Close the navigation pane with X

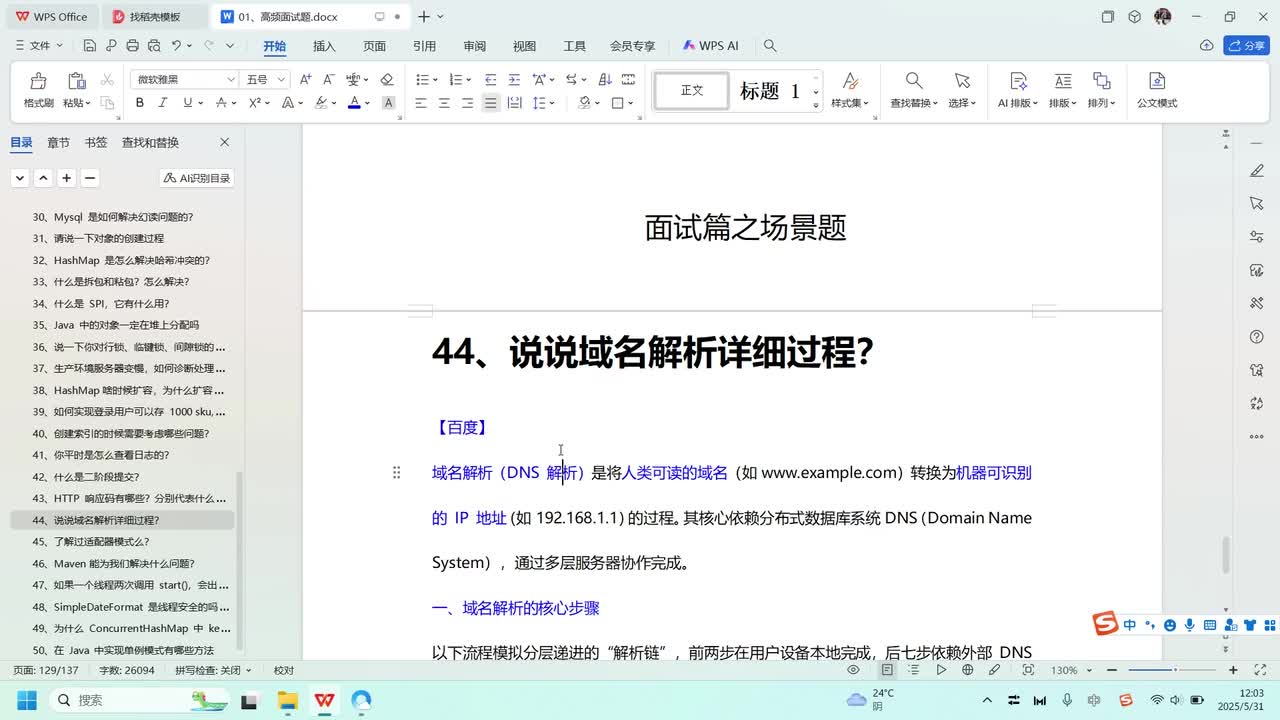(224, 142)
